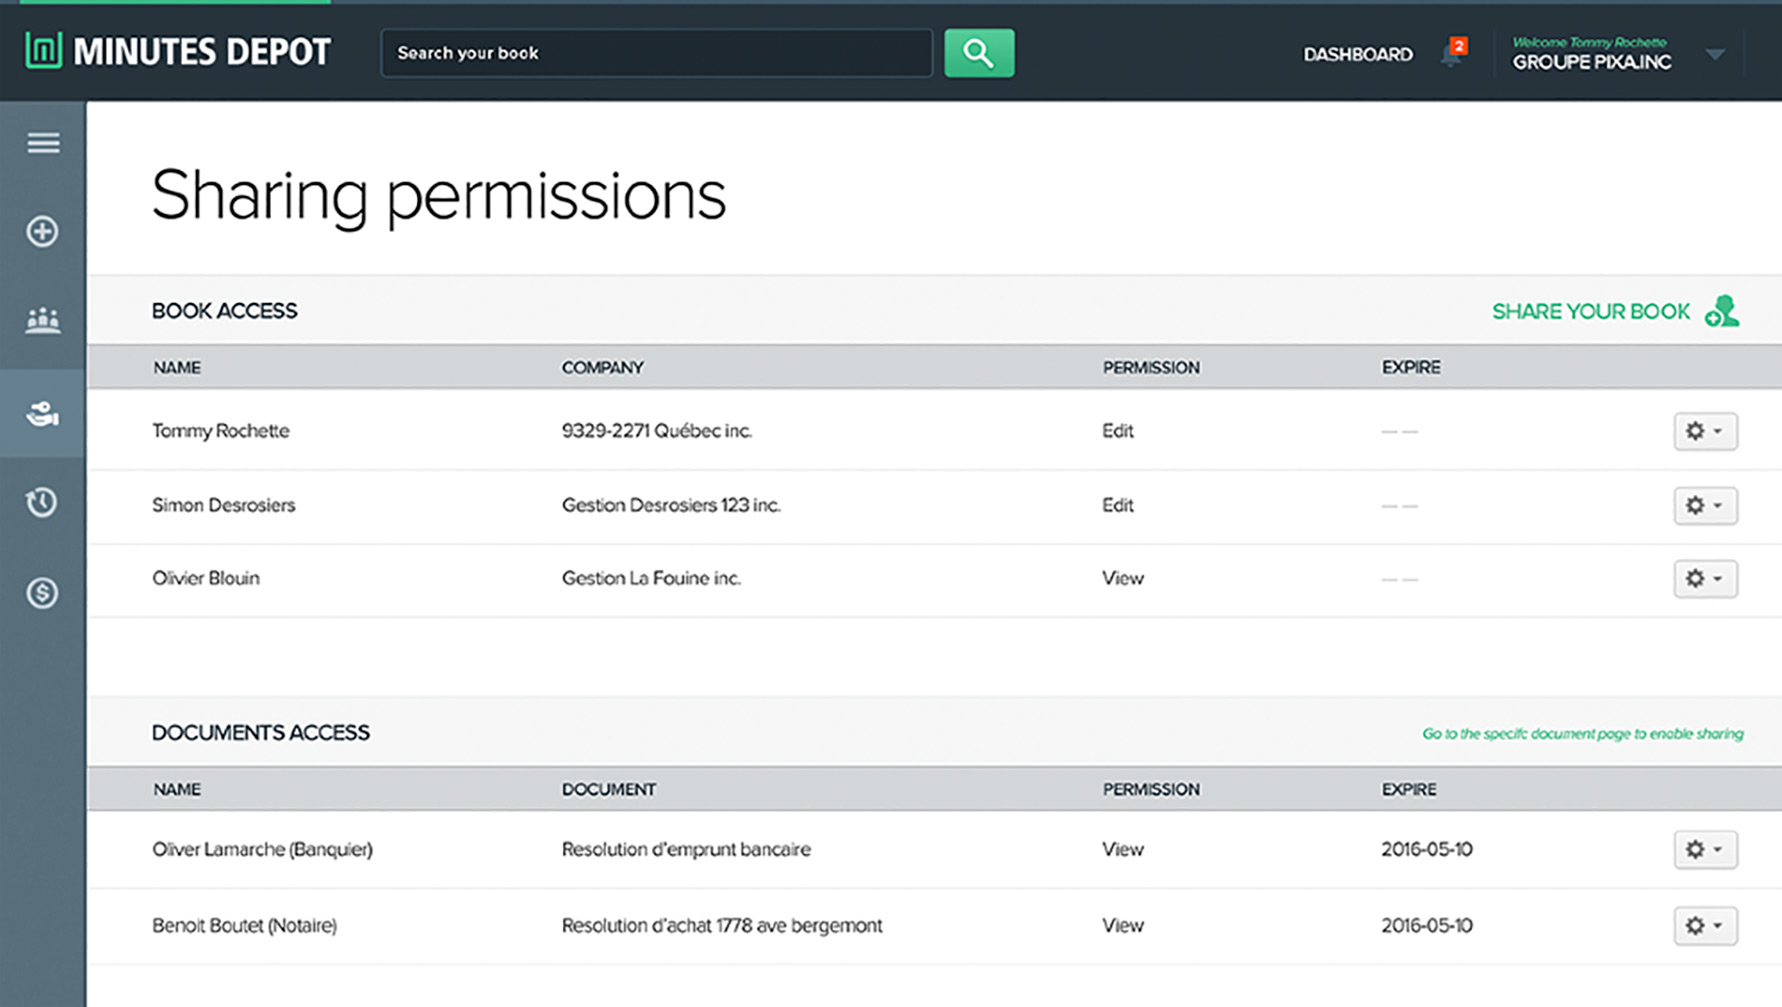The height and width of the screenshot is (1007, 1782).
Task: Open the shareholders group panel from sidebar
Action: tap(42, 320)
